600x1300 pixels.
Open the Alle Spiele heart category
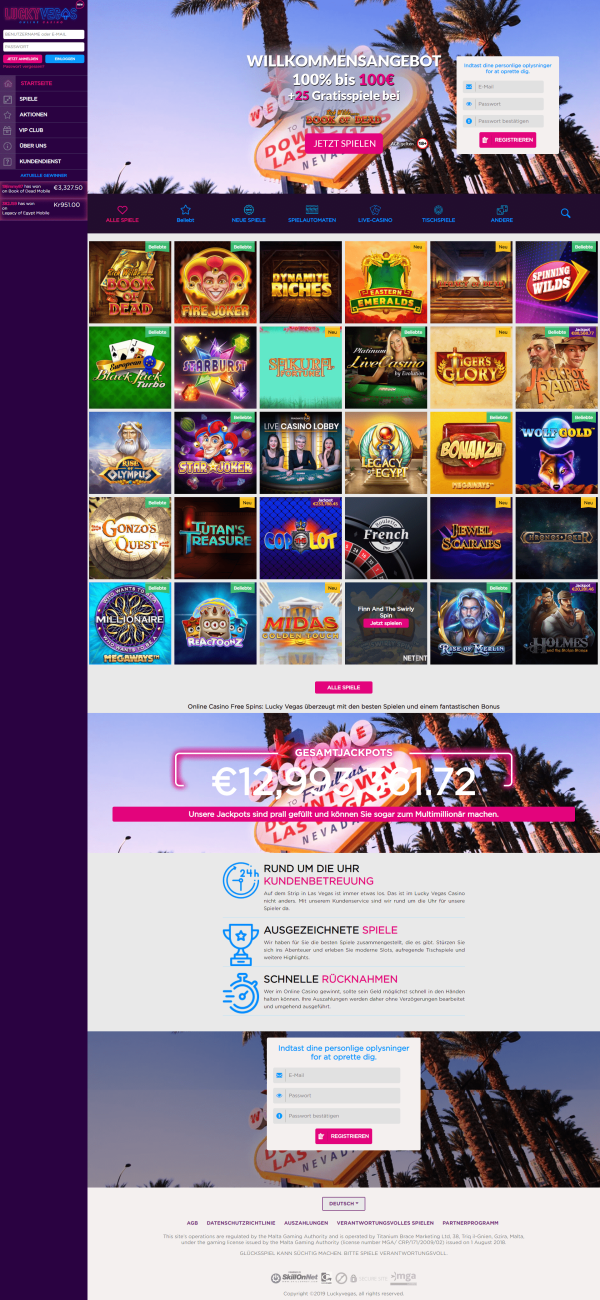tap(122, 213)
